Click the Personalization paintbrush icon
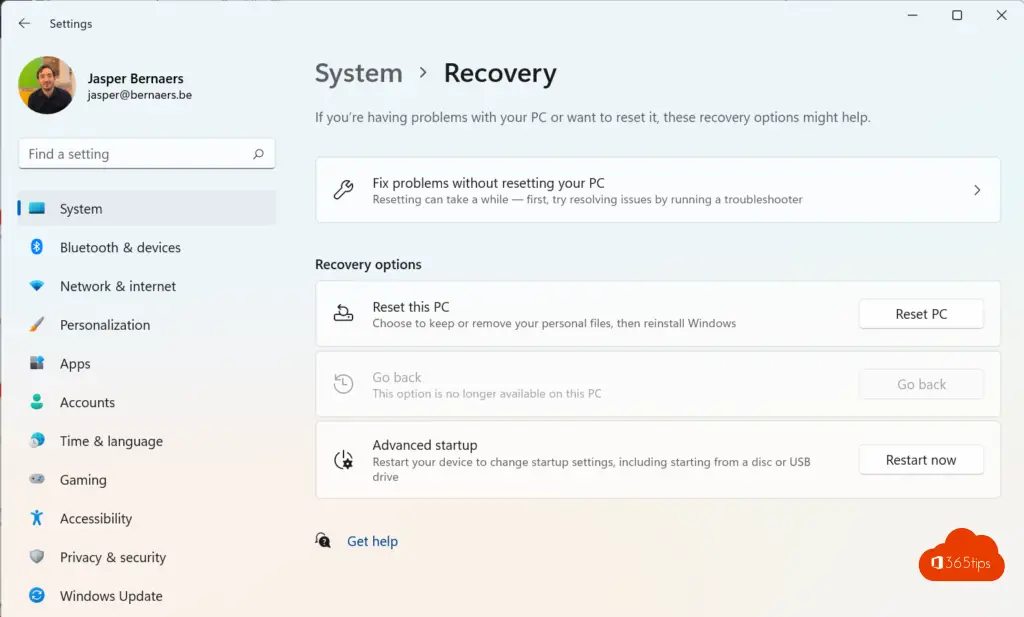 coord(37,324)
